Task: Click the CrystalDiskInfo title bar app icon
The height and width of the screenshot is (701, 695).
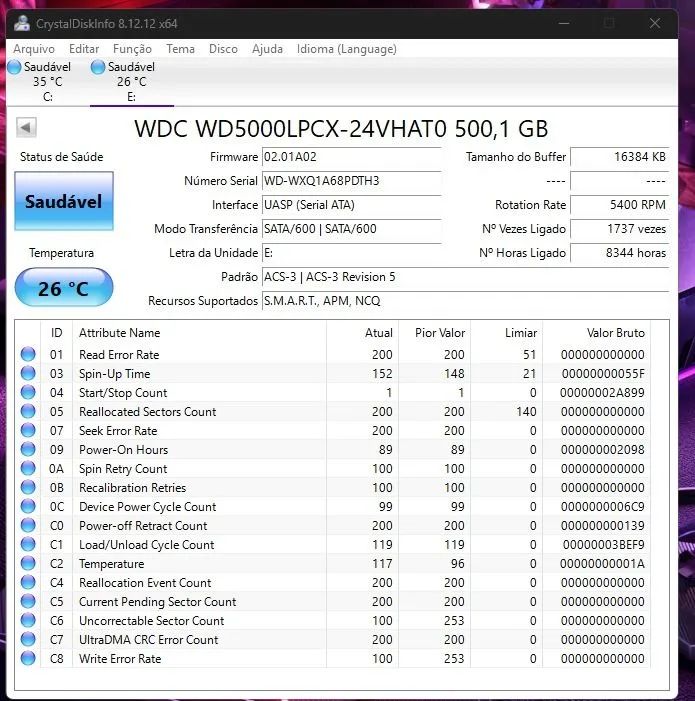Action: 21,23
